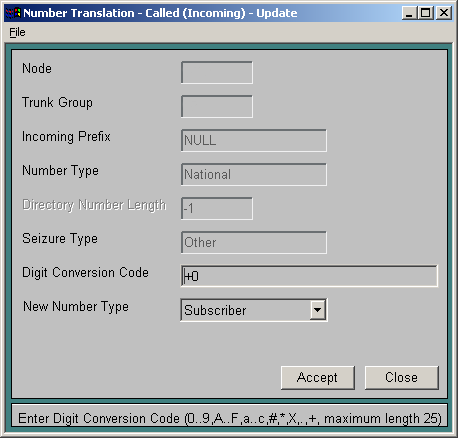Click the Seizure Type field showing Other
458x438 pixels.
pos(254,242)
